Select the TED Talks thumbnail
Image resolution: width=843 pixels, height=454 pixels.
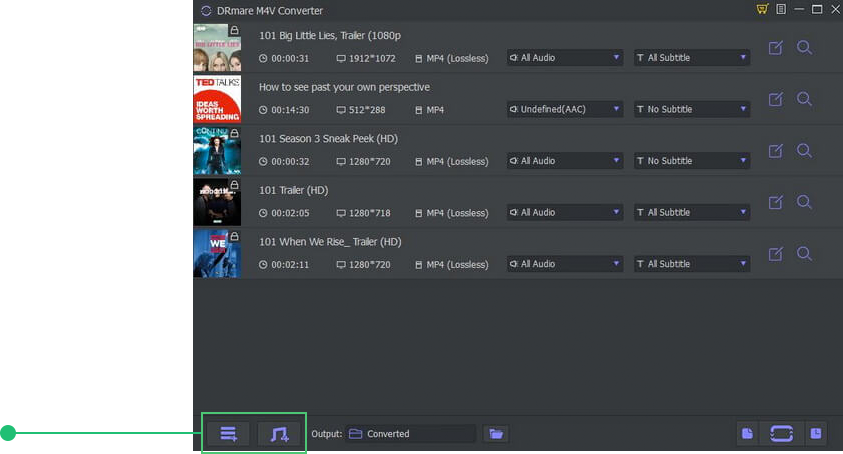point(217,99)
